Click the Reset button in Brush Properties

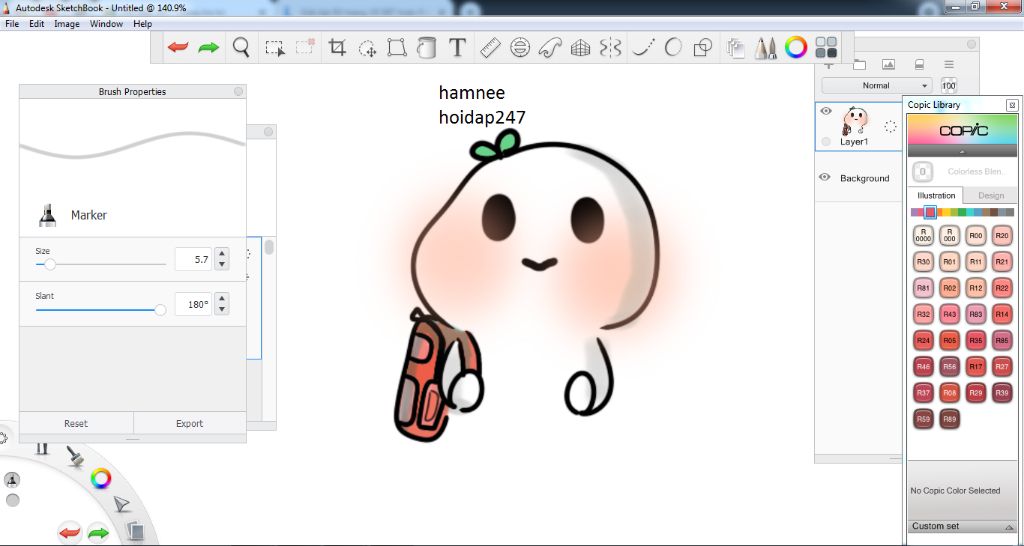pyautogui.click(x=76, y=423)
